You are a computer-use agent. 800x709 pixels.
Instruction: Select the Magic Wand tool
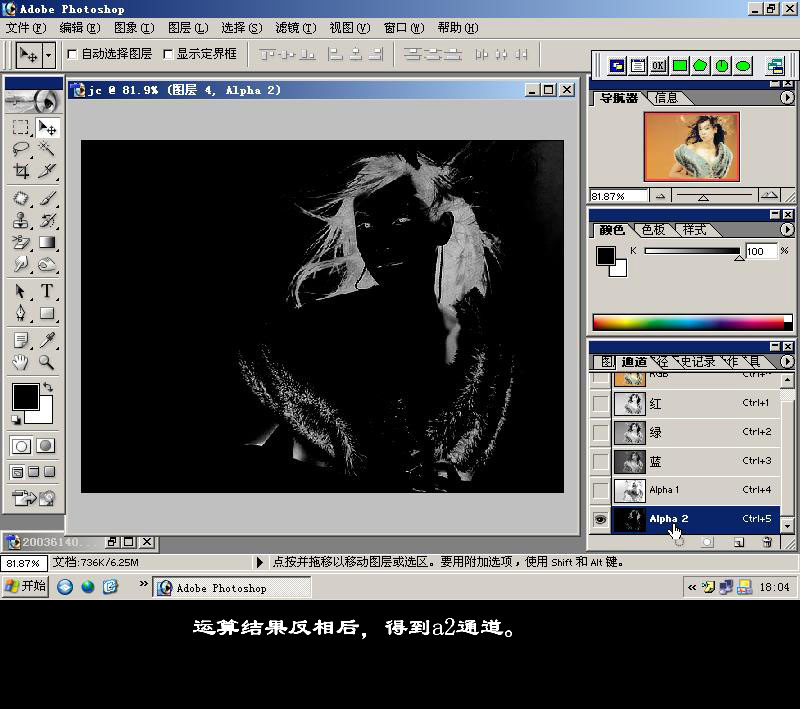pos(47,149)
